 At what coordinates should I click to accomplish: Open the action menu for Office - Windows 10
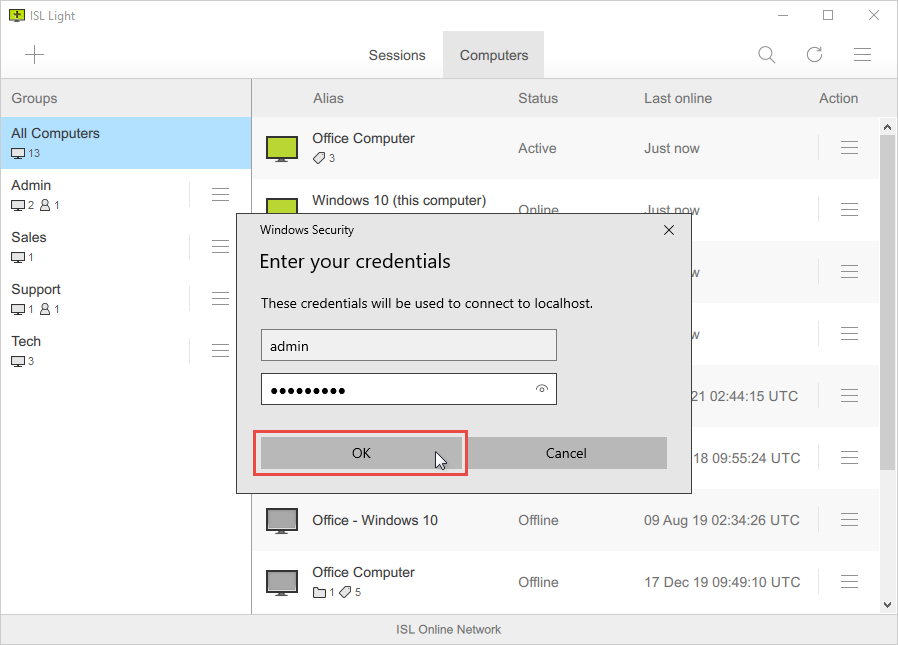coord(849,520)
